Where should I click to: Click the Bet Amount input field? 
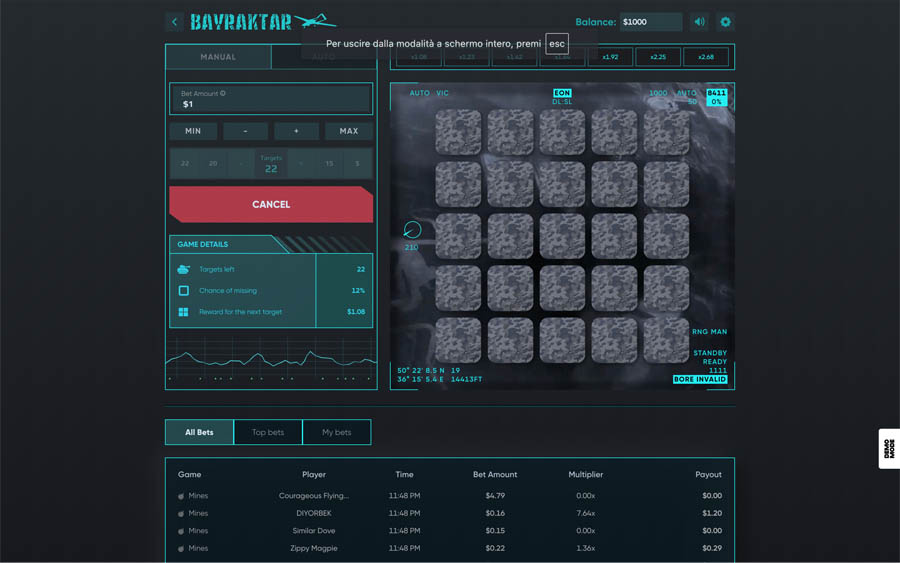point(271,99)
